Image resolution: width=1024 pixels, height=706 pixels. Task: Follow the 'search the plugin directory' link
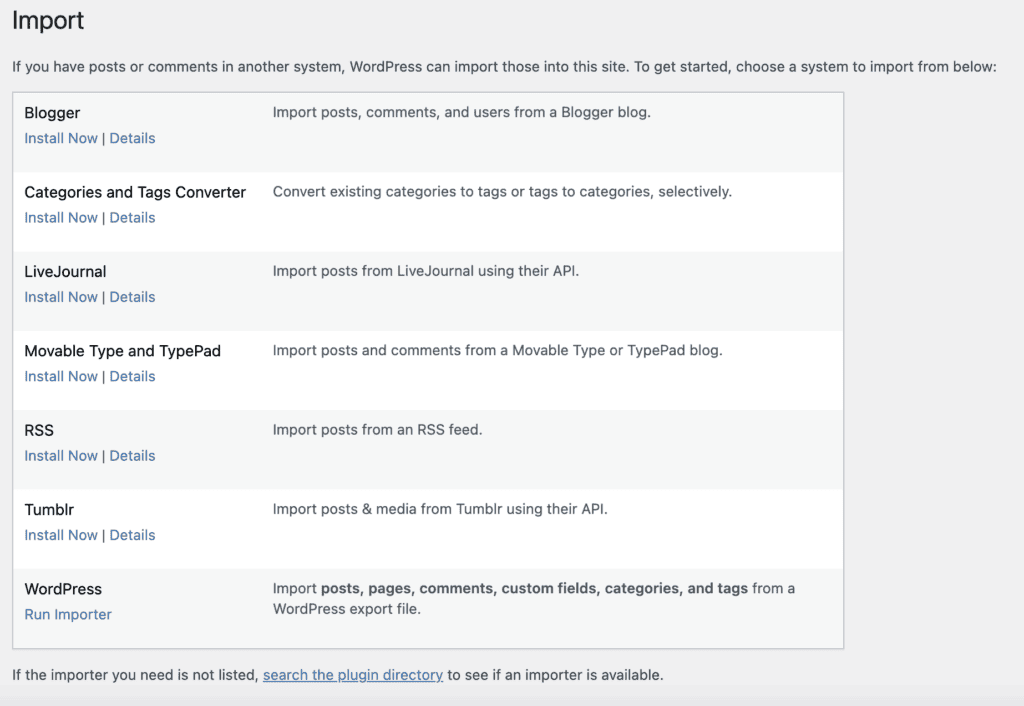click(353, 675)
